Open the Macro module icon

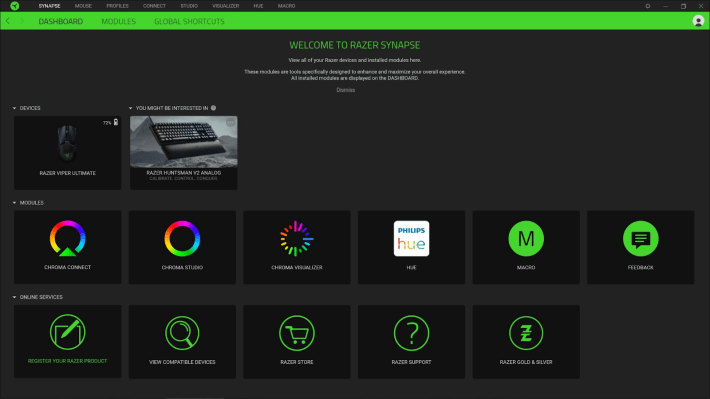526,239
